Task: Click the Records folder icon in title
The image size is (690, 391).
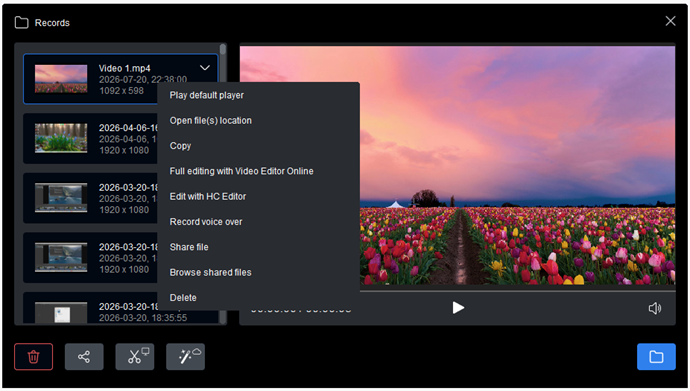Action: [22, 22]
